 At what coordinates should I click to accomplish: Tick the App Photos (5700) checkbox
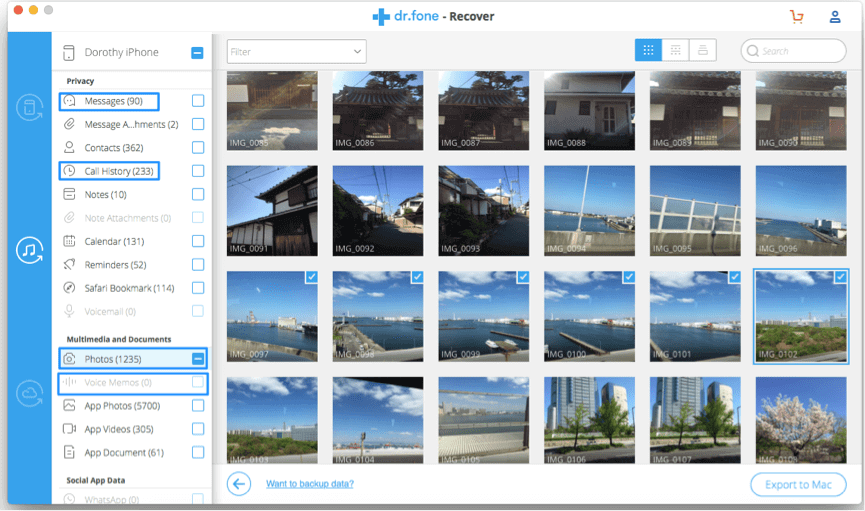pos(198,405)
